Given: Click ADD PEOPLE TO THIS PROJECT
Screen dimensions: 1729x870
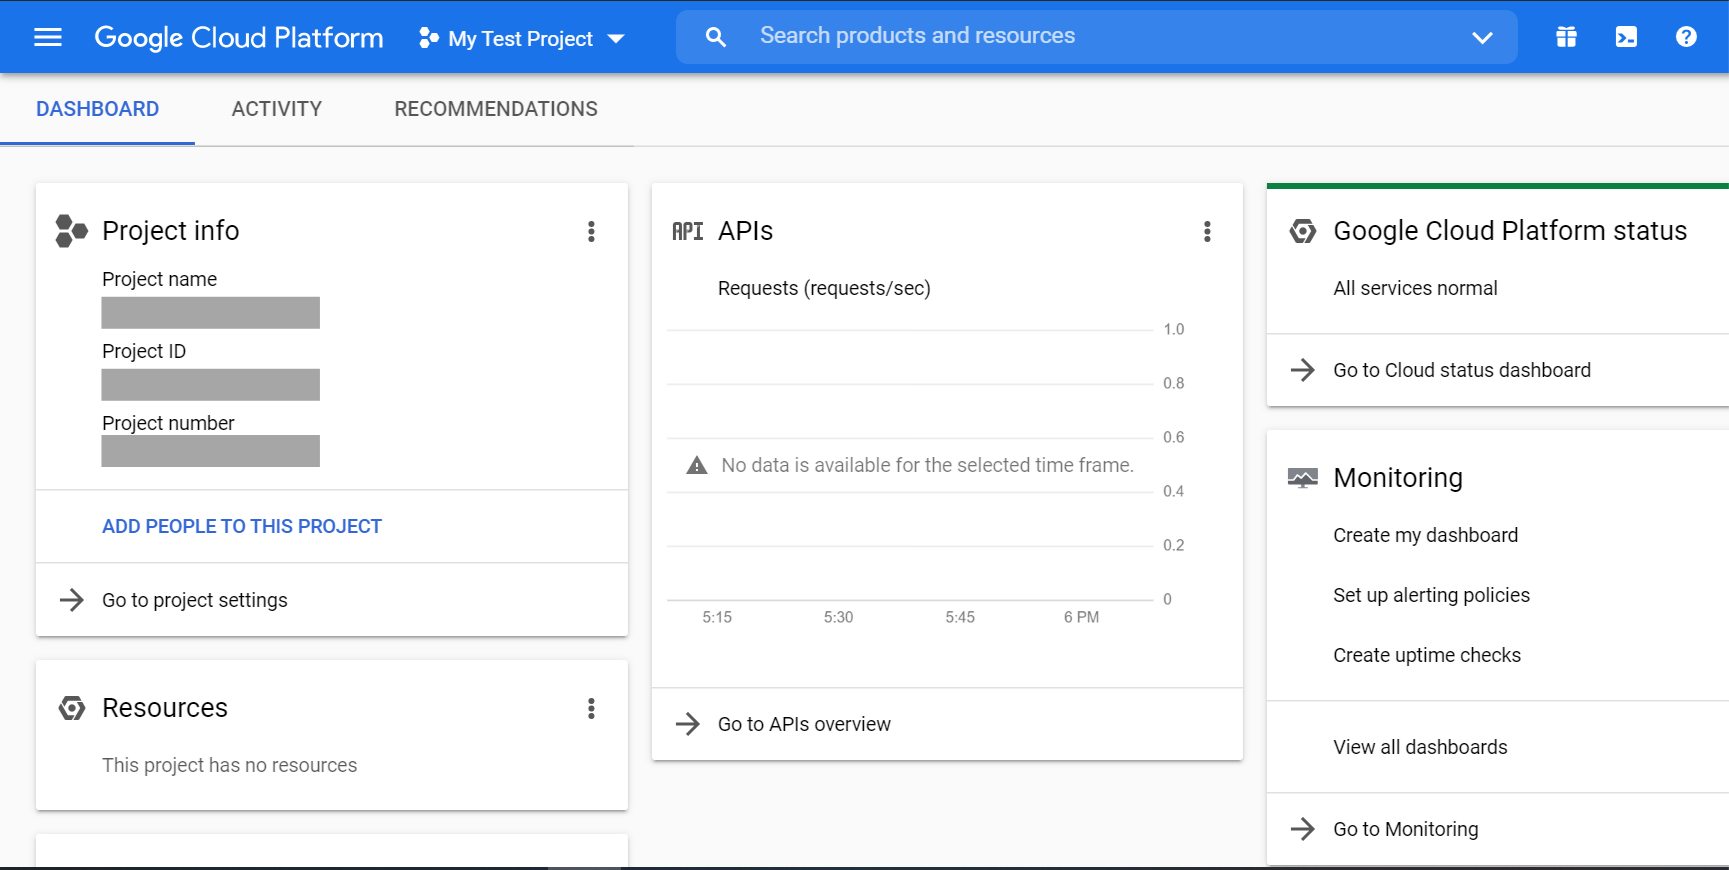Looking at the screenshot, I should [x=242, y=526].
